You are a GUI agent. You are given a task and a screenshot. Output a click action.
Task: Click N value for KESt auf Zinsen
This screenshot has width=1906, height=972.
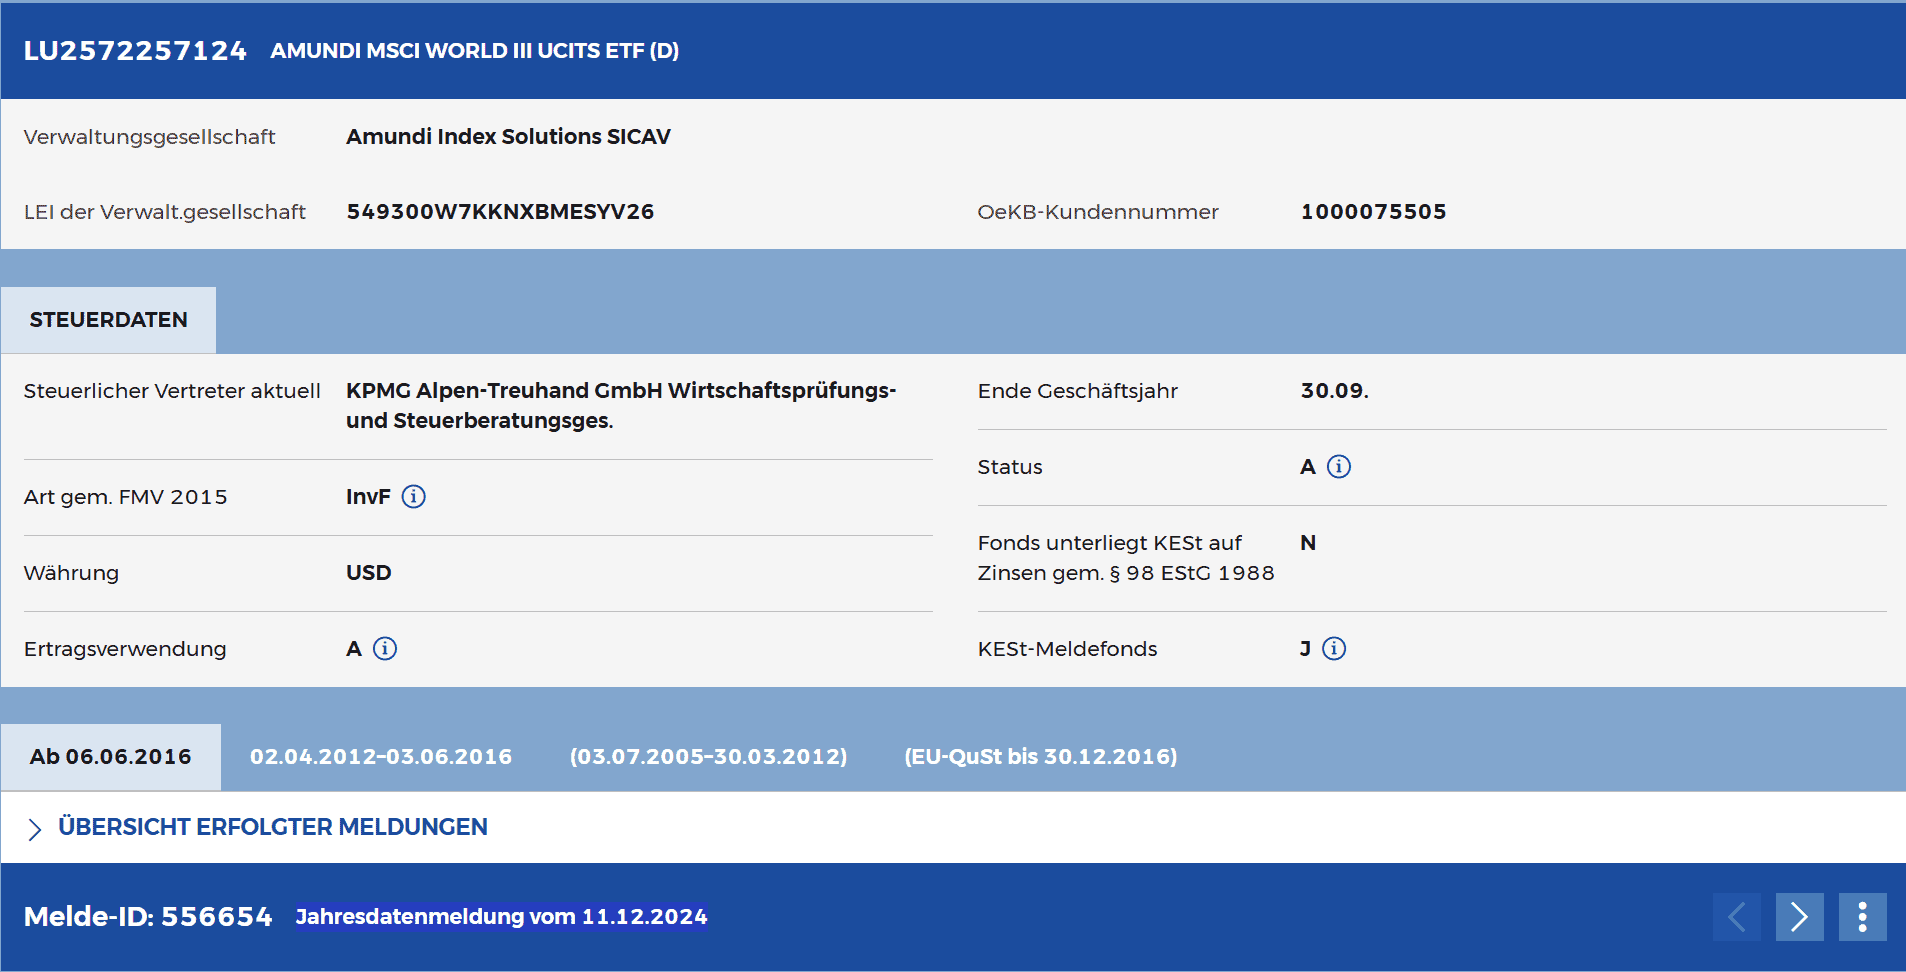(x=1308, y=543)
